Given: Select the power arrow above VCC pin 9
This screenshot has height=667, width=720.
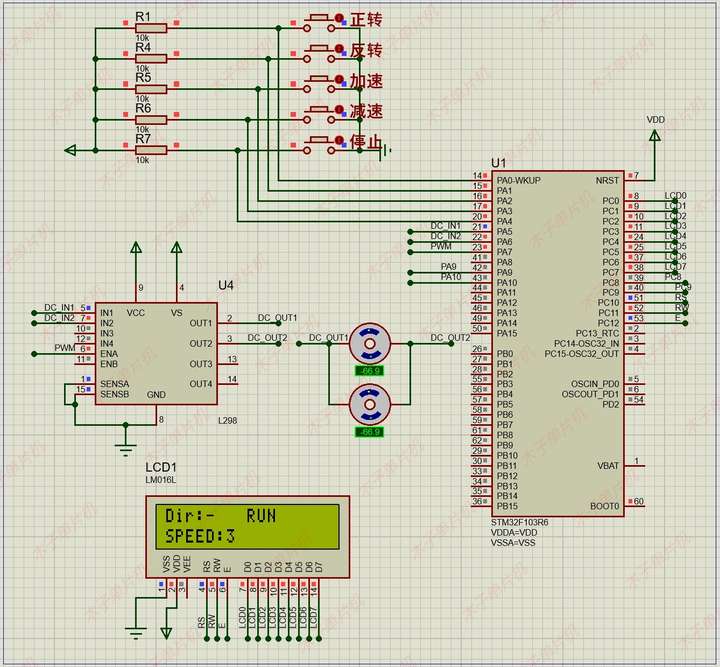Looking at the screenshot, I should click(136, 248).
